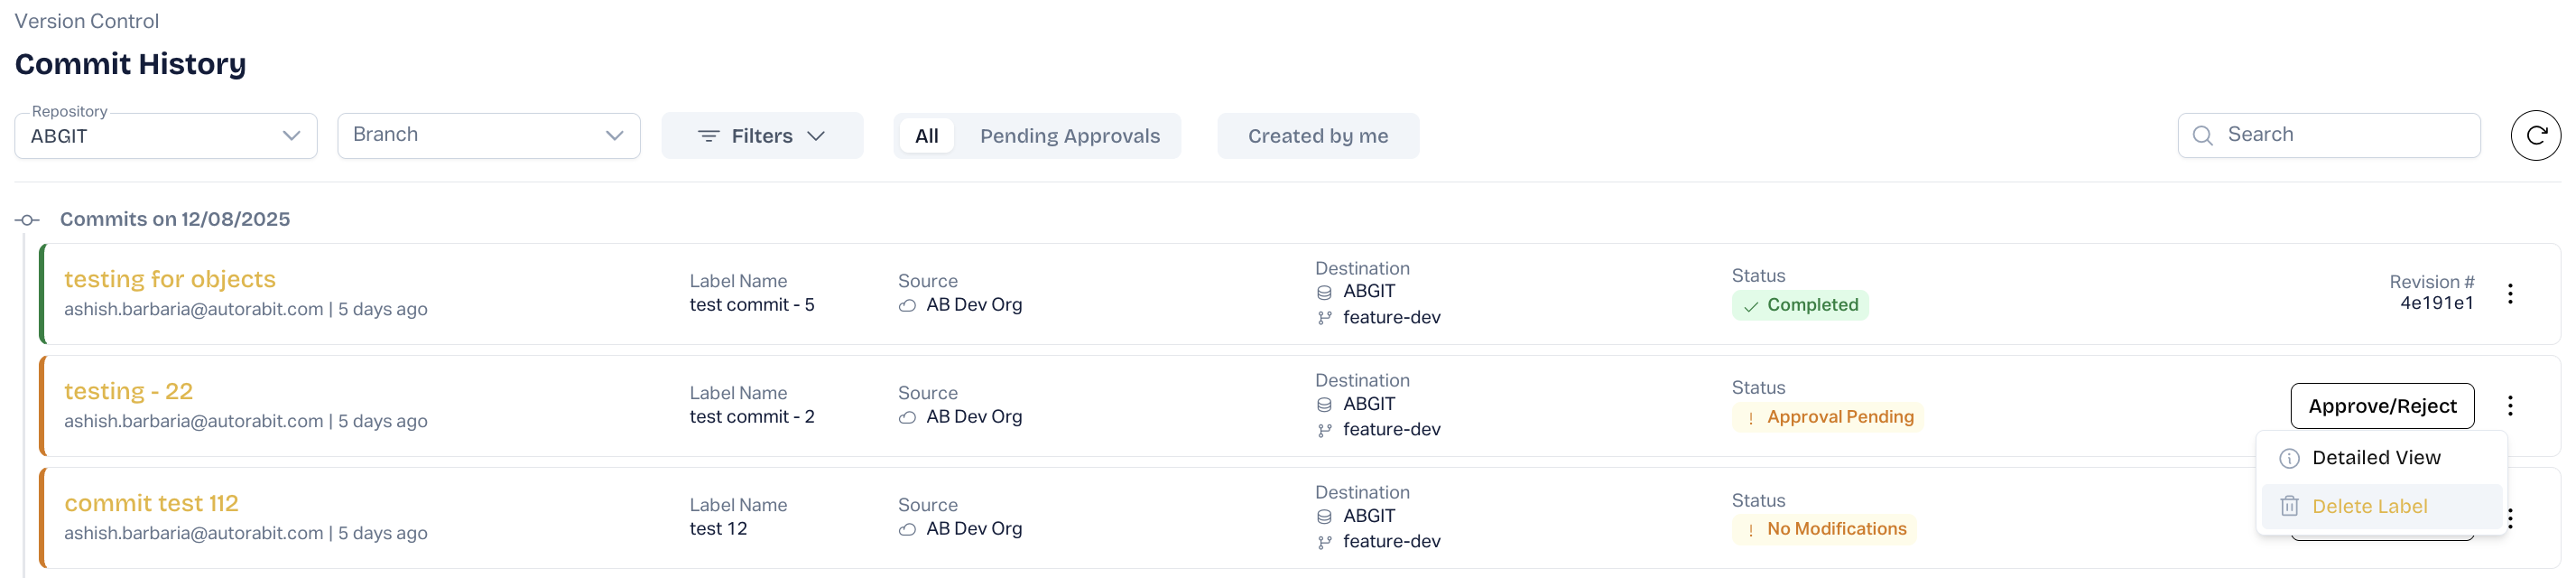
Task: Toggle the Created by me filter
Action: click(1317, 136)
